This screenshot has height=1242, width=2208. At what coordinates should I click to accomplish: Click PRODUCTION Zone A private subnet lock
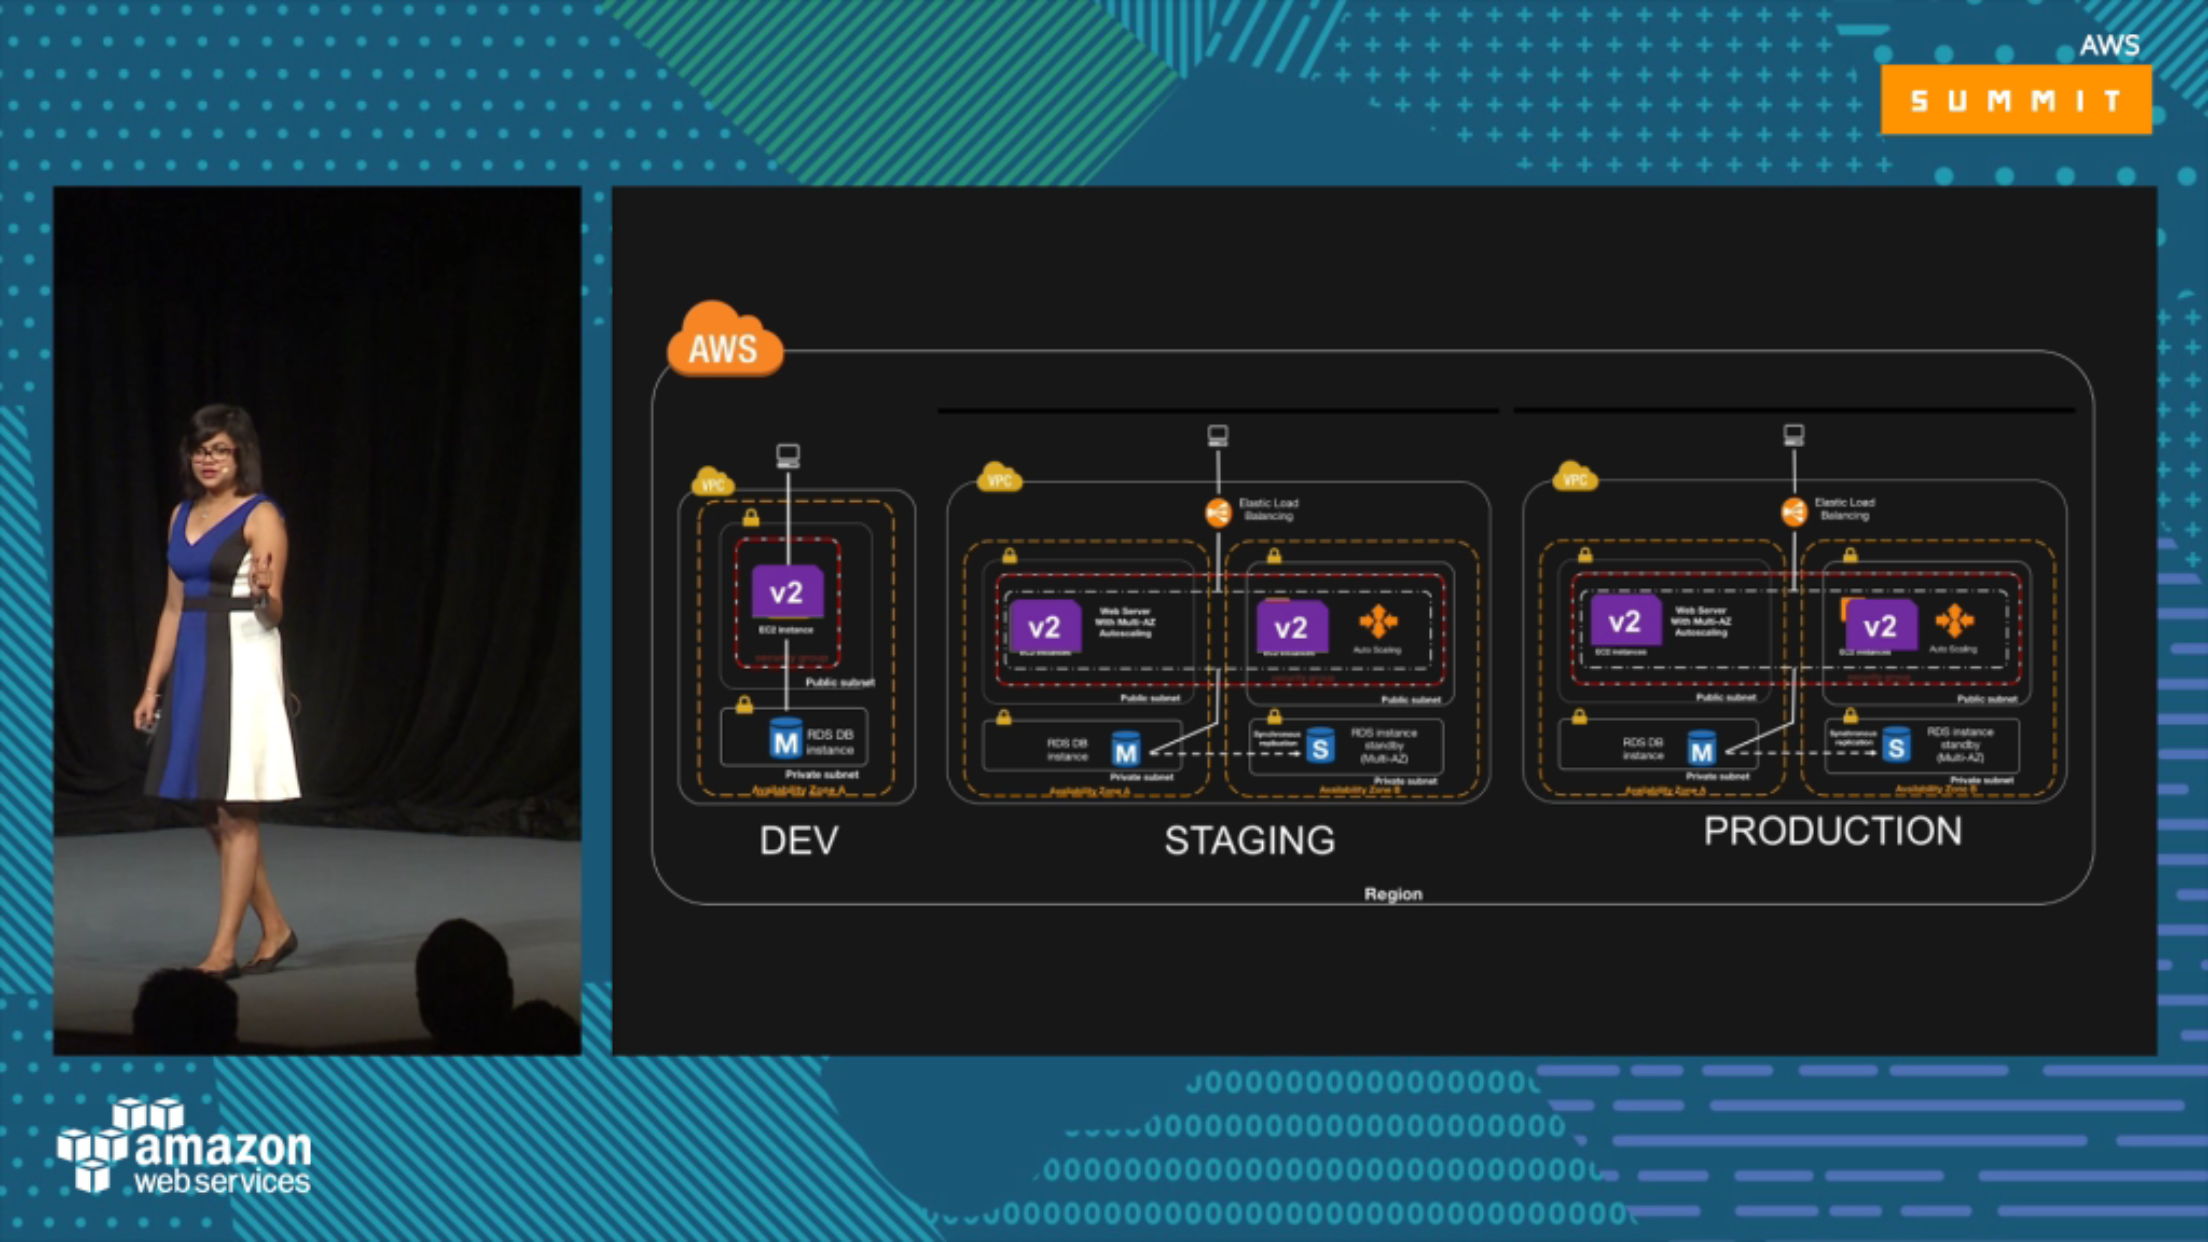point(1579,716)
